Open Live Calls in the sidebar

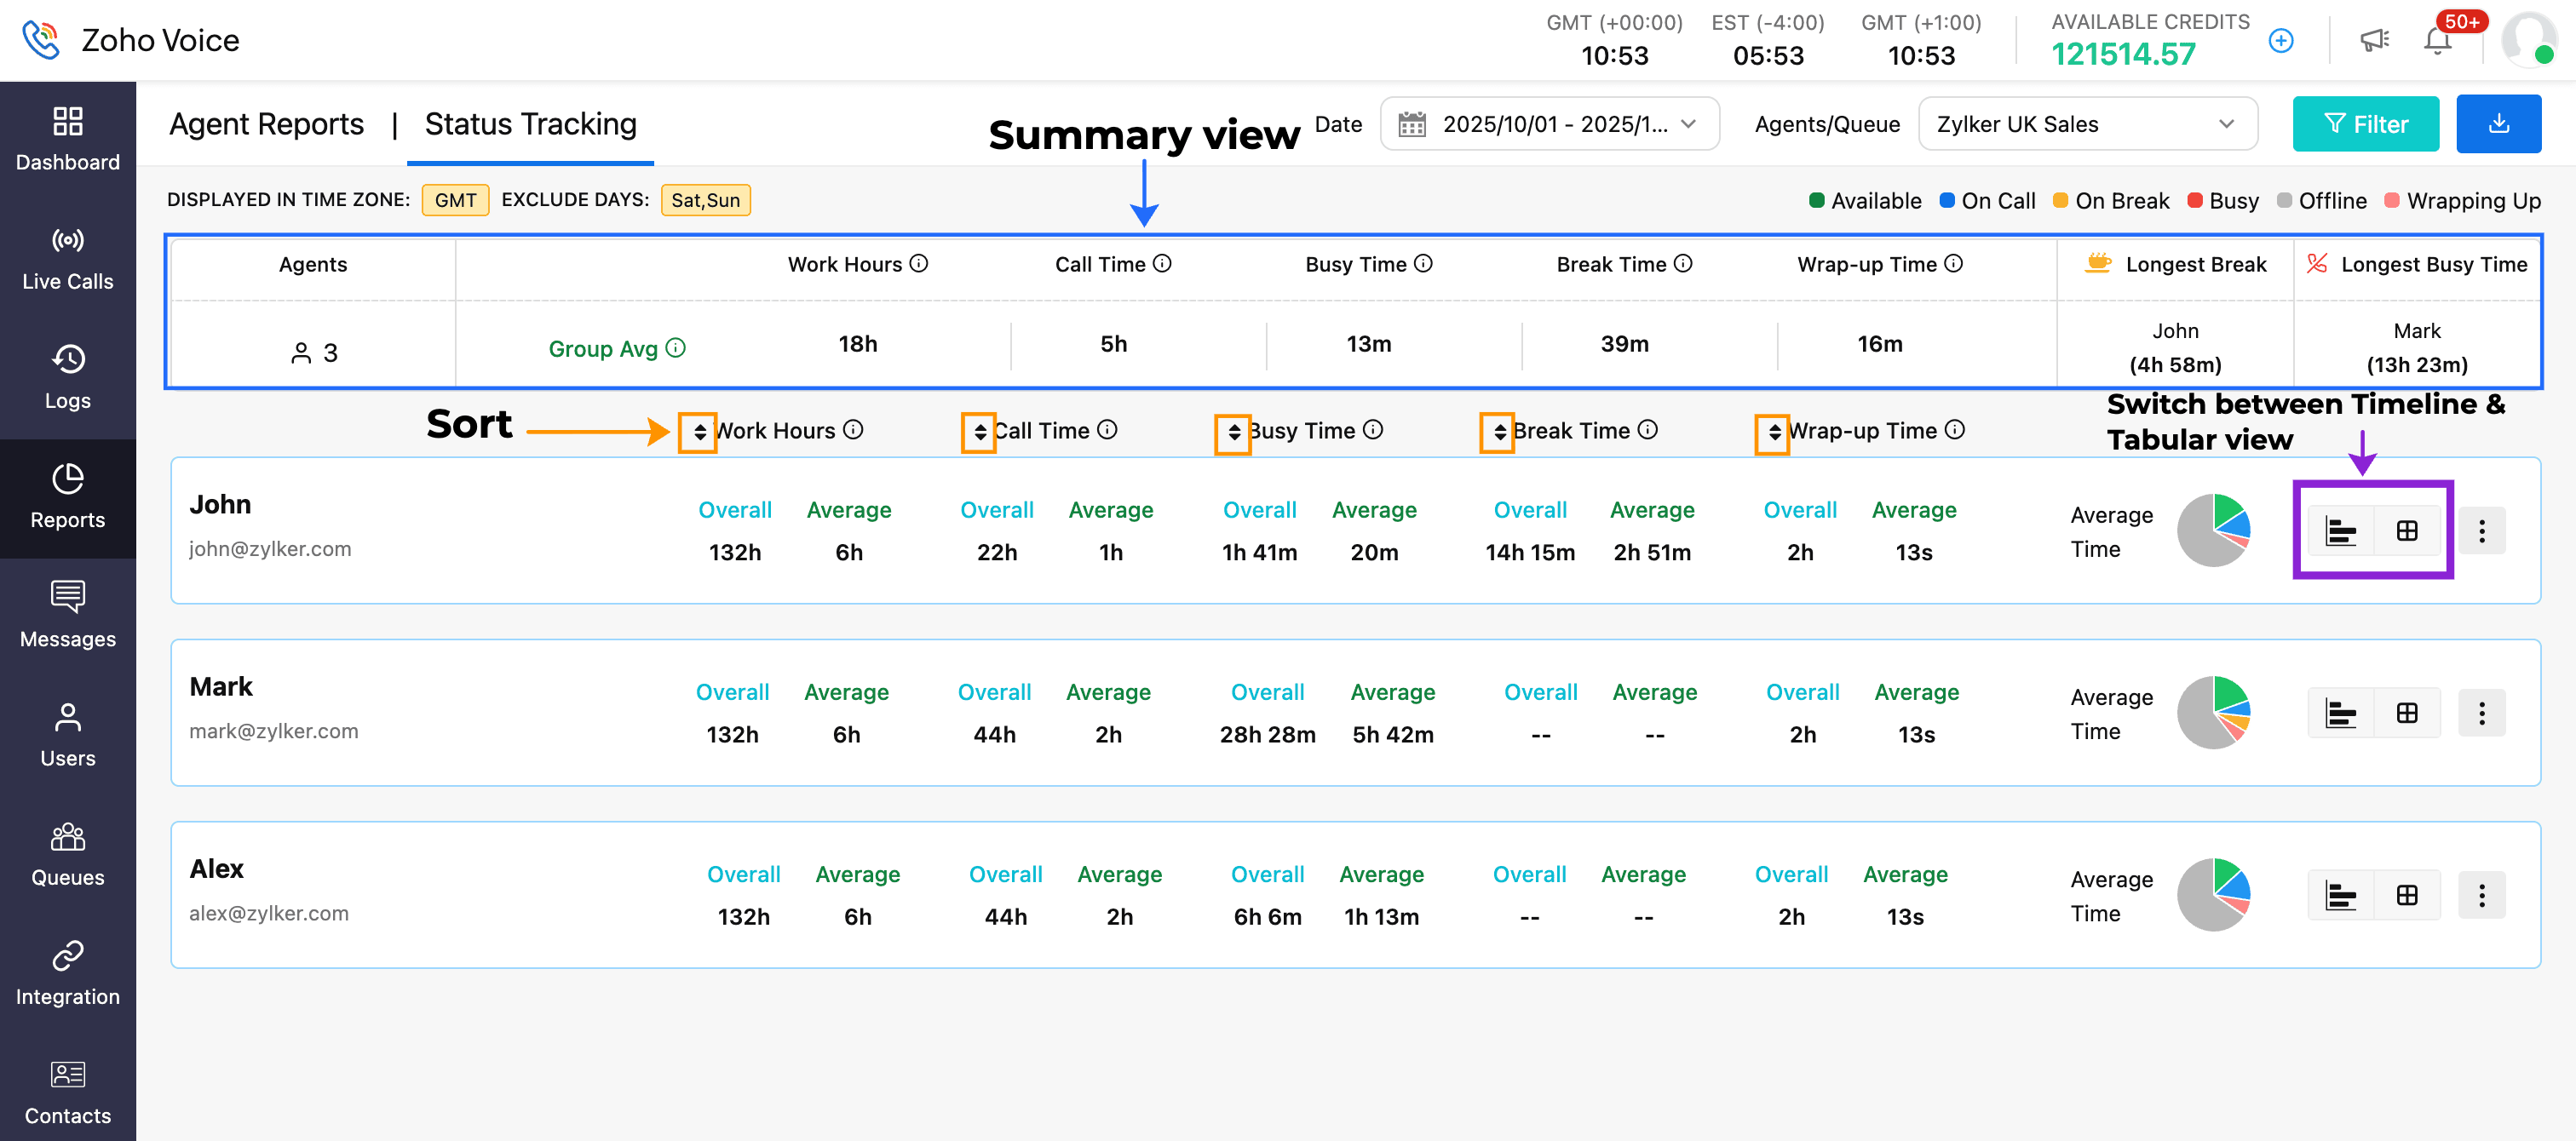[67, 259]
